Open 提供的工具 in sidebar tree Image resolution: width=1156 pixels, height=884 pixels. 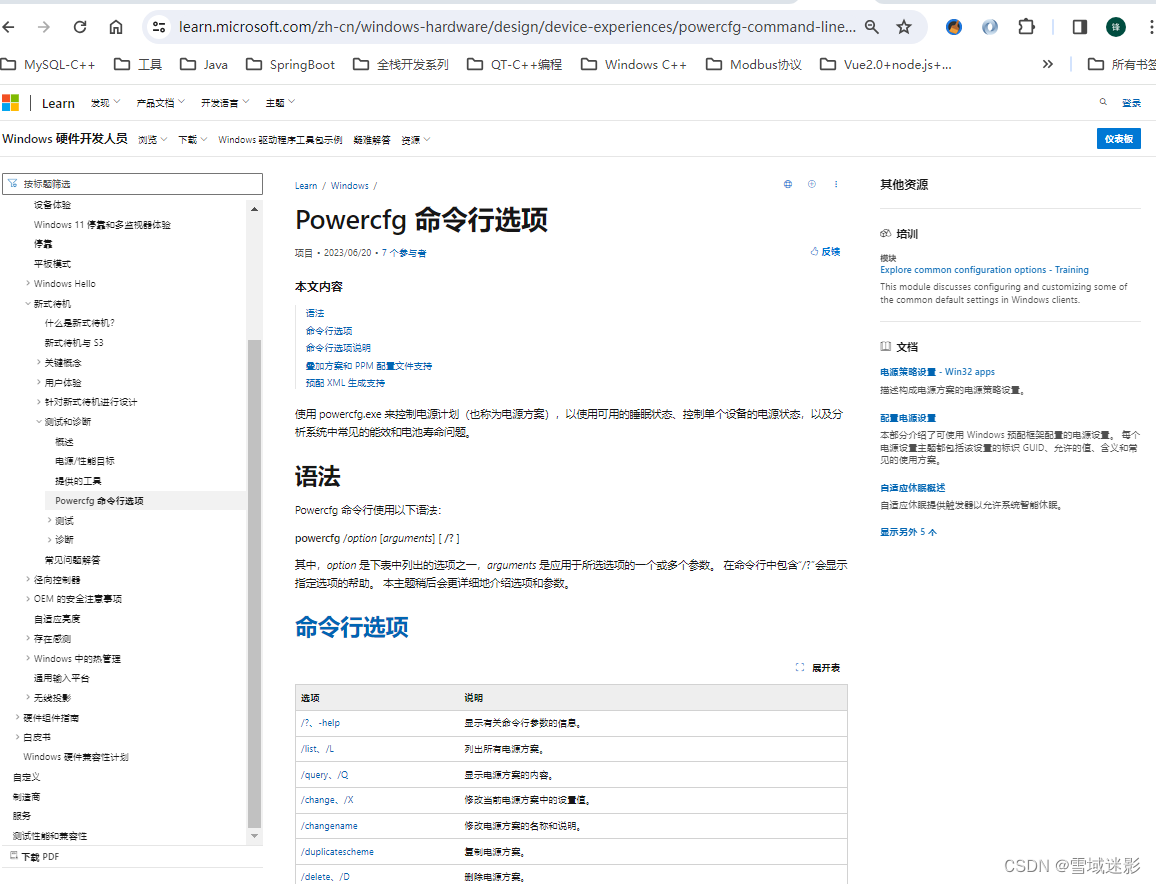(77, 481)
